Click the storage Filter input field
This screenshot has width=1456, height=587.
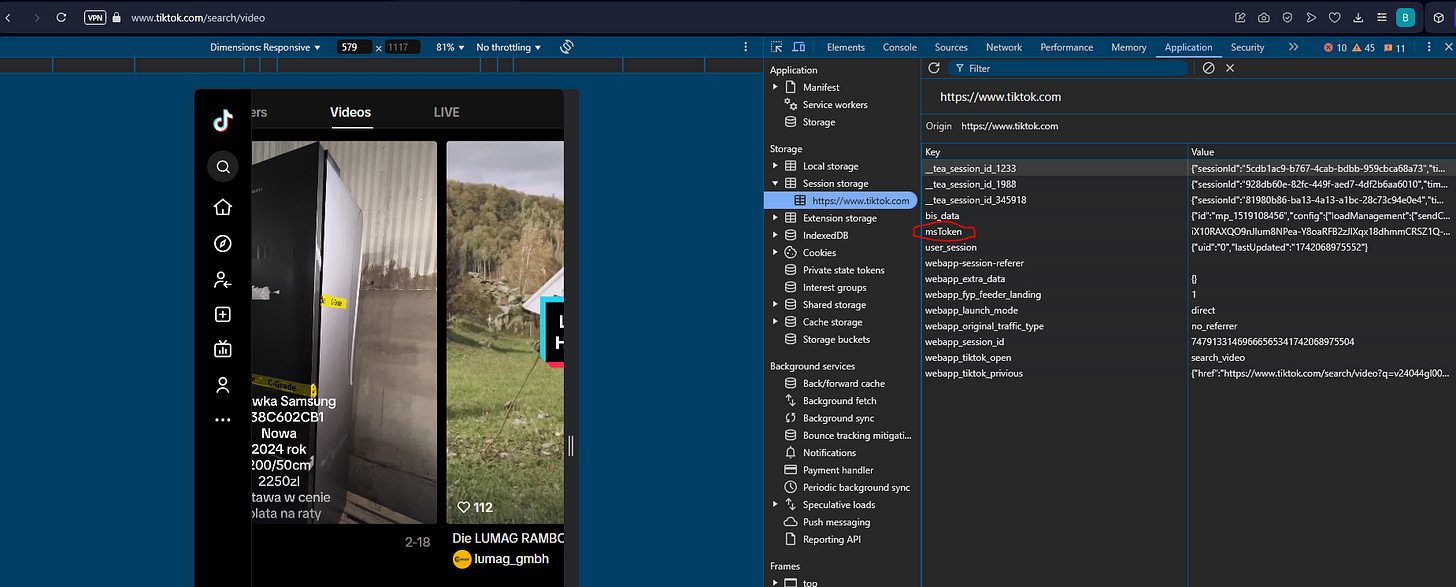coord(1070,68)
